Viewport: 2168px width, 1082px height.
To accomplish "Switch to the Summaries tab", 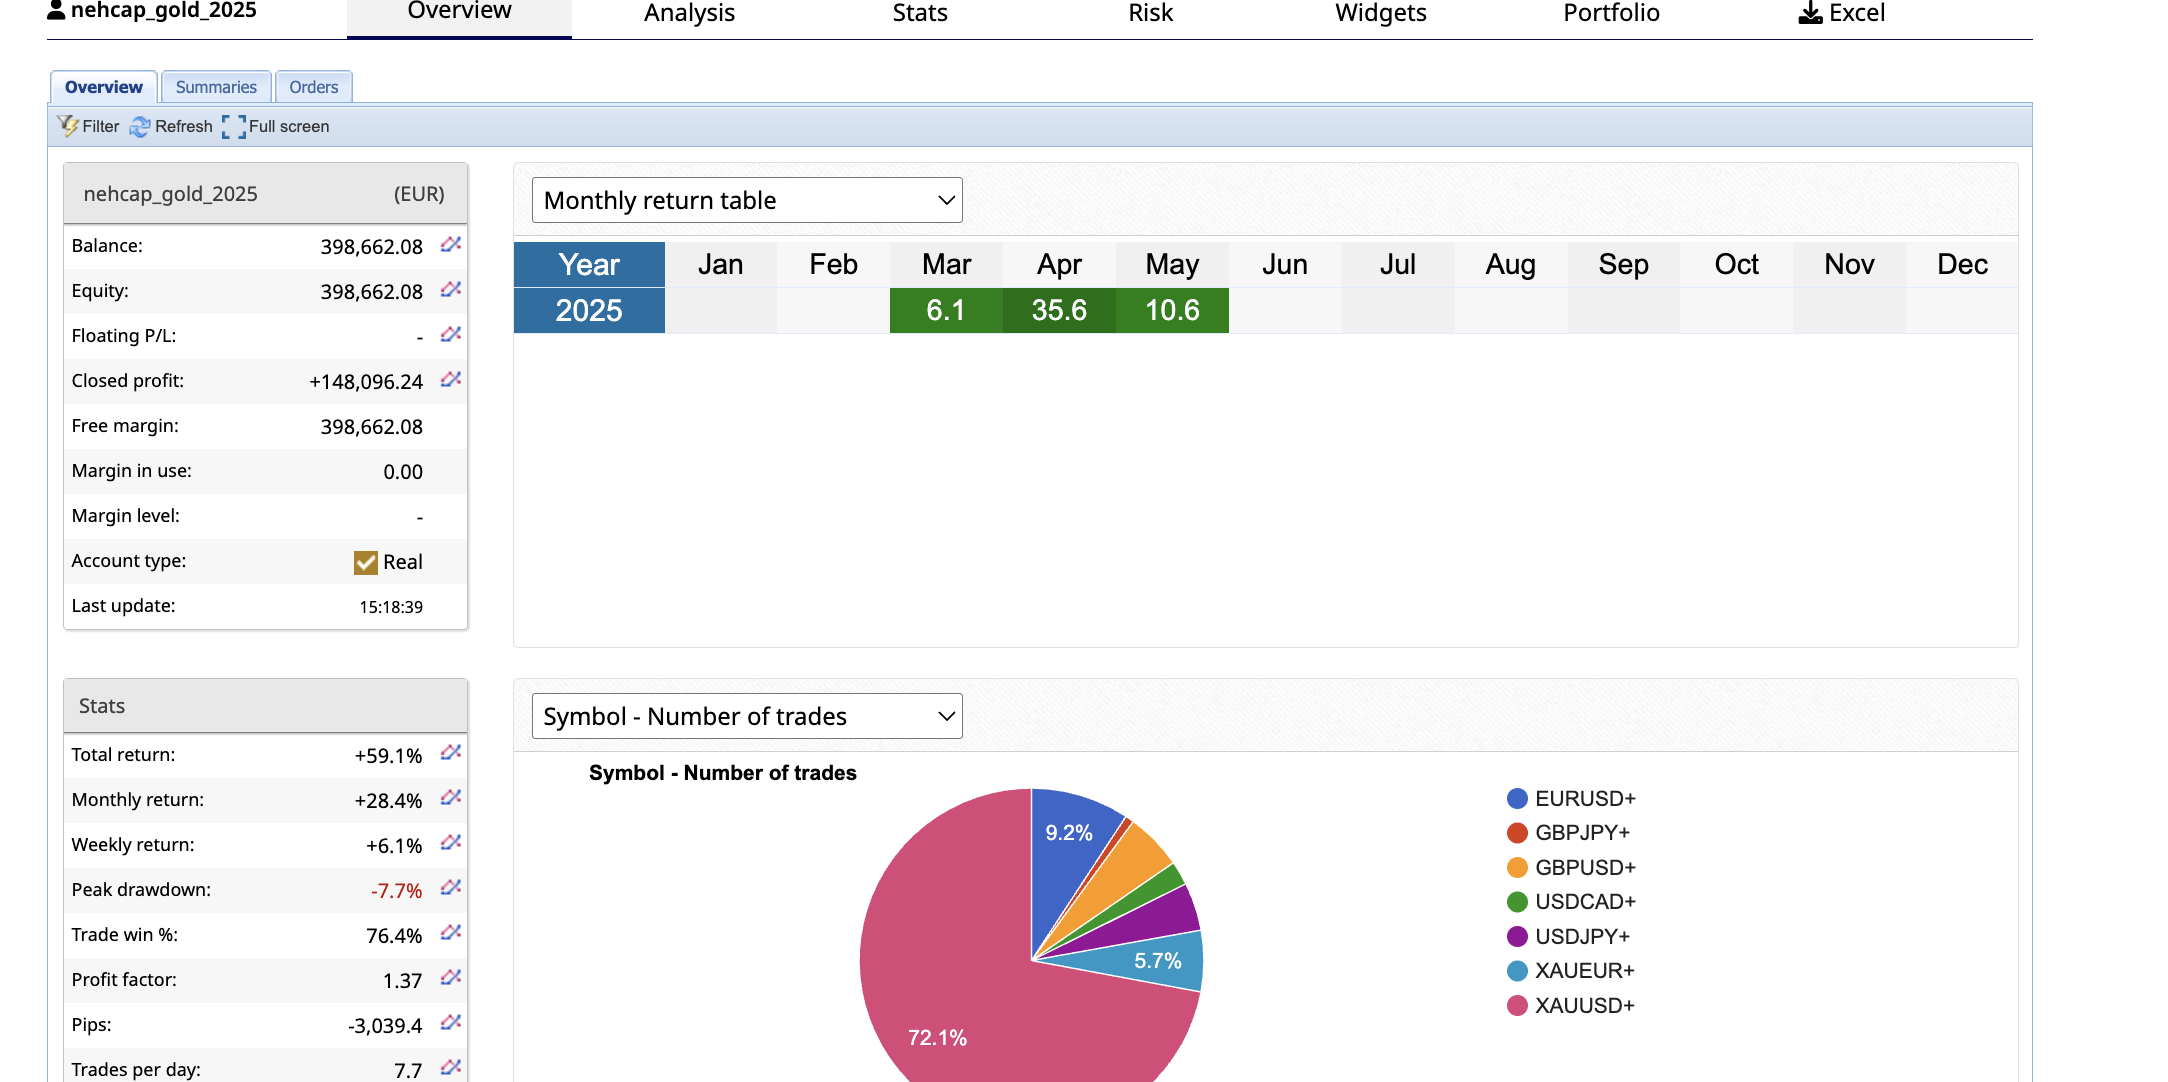I will pos(216,87).
